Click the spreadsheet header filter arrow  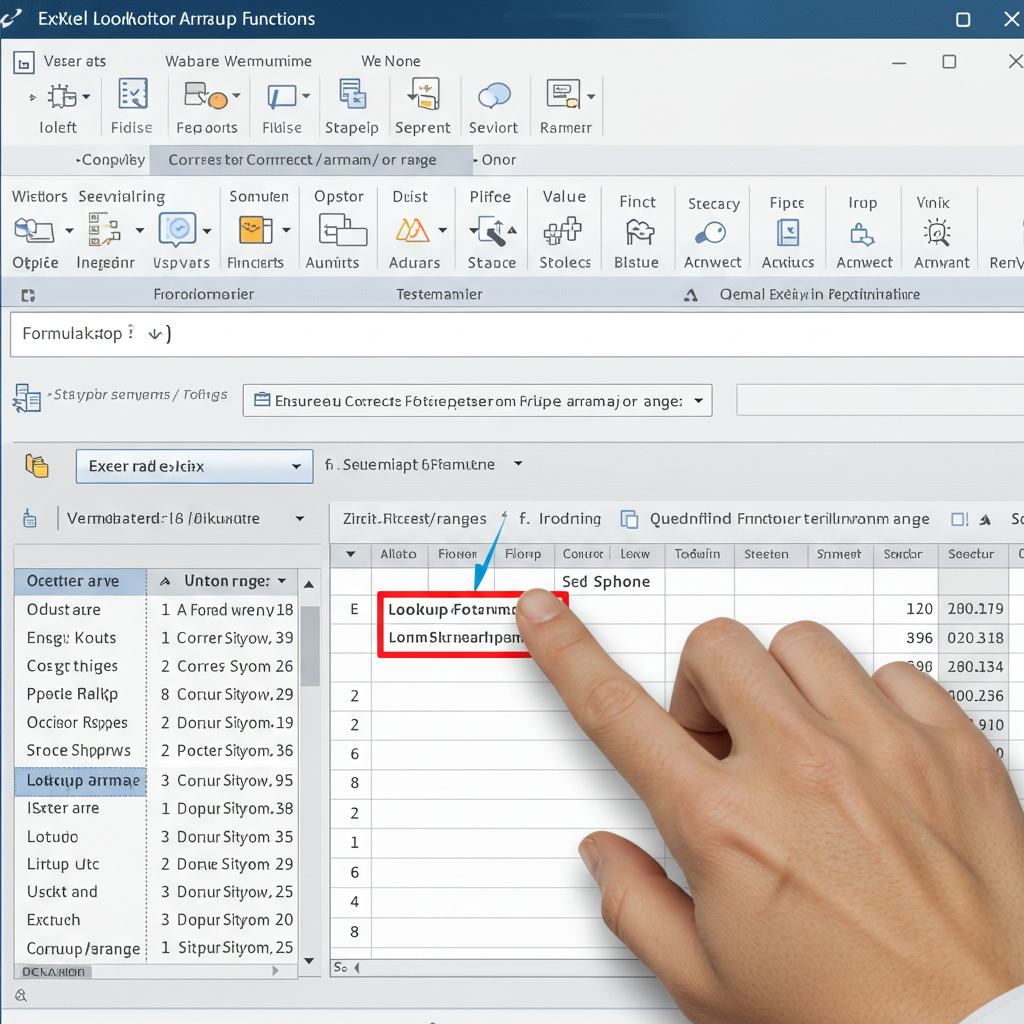point(351,554)
